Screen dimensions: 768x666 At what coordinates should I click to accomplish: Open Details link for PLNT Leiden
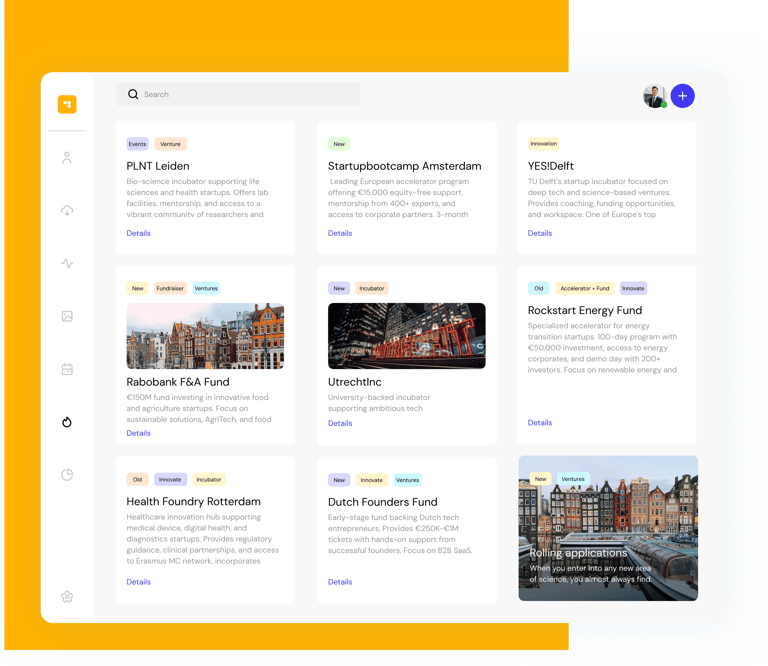tap(139, 233)
